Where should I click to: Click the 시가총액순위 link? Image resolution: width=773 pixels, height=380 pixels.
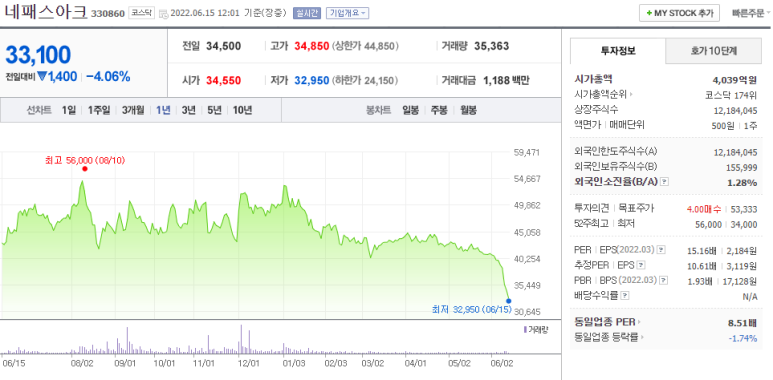click(x=601, y=94)
